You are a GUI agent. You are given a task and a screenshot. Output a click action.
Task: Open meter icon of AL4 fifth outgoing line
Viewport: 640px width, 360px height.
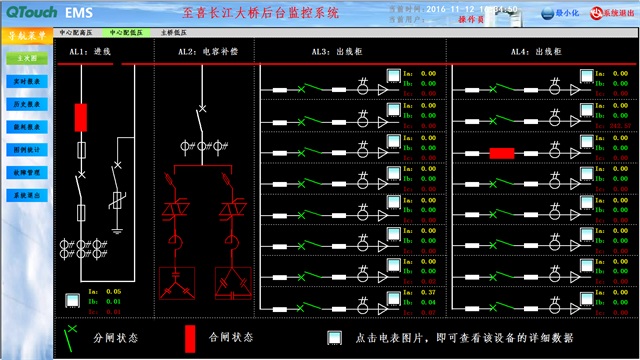(587, 202)
